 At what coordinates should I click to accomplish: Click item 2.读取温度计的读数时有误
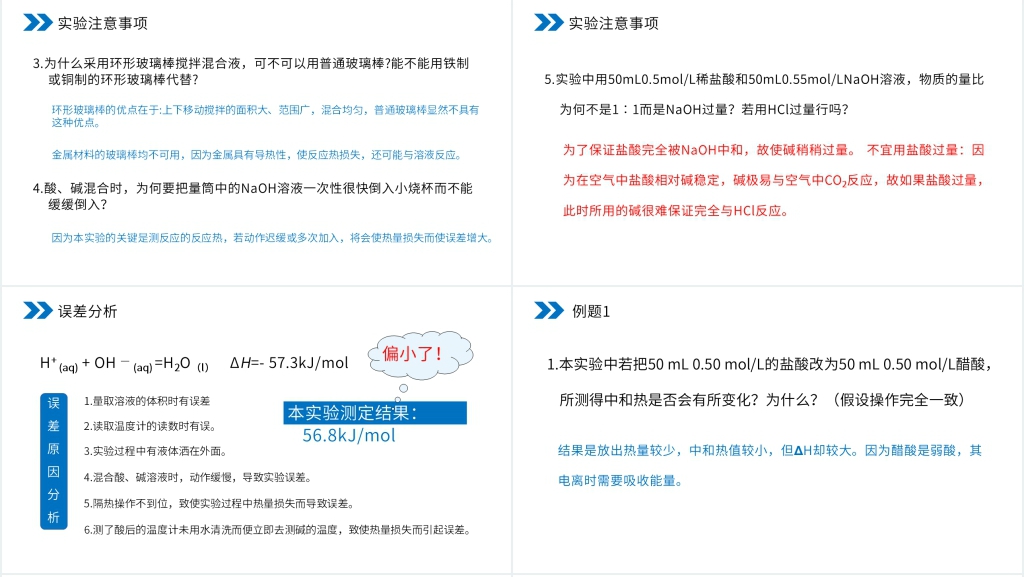click(x=150, y=426)
